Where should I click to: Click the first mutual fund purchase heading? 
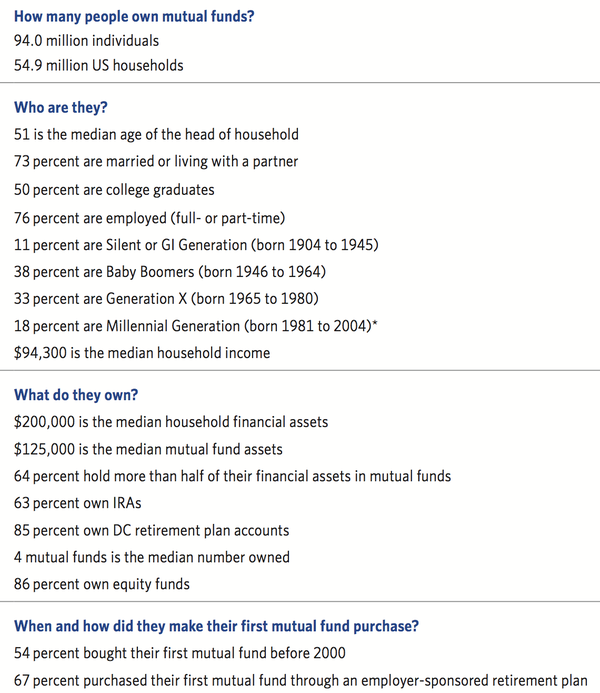coord(216,626)
